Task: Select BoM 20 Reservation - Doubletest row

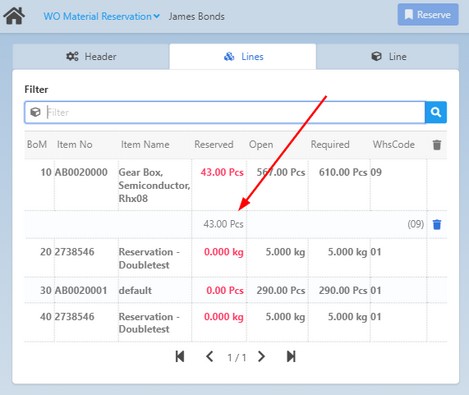Action: coord(235,258)
